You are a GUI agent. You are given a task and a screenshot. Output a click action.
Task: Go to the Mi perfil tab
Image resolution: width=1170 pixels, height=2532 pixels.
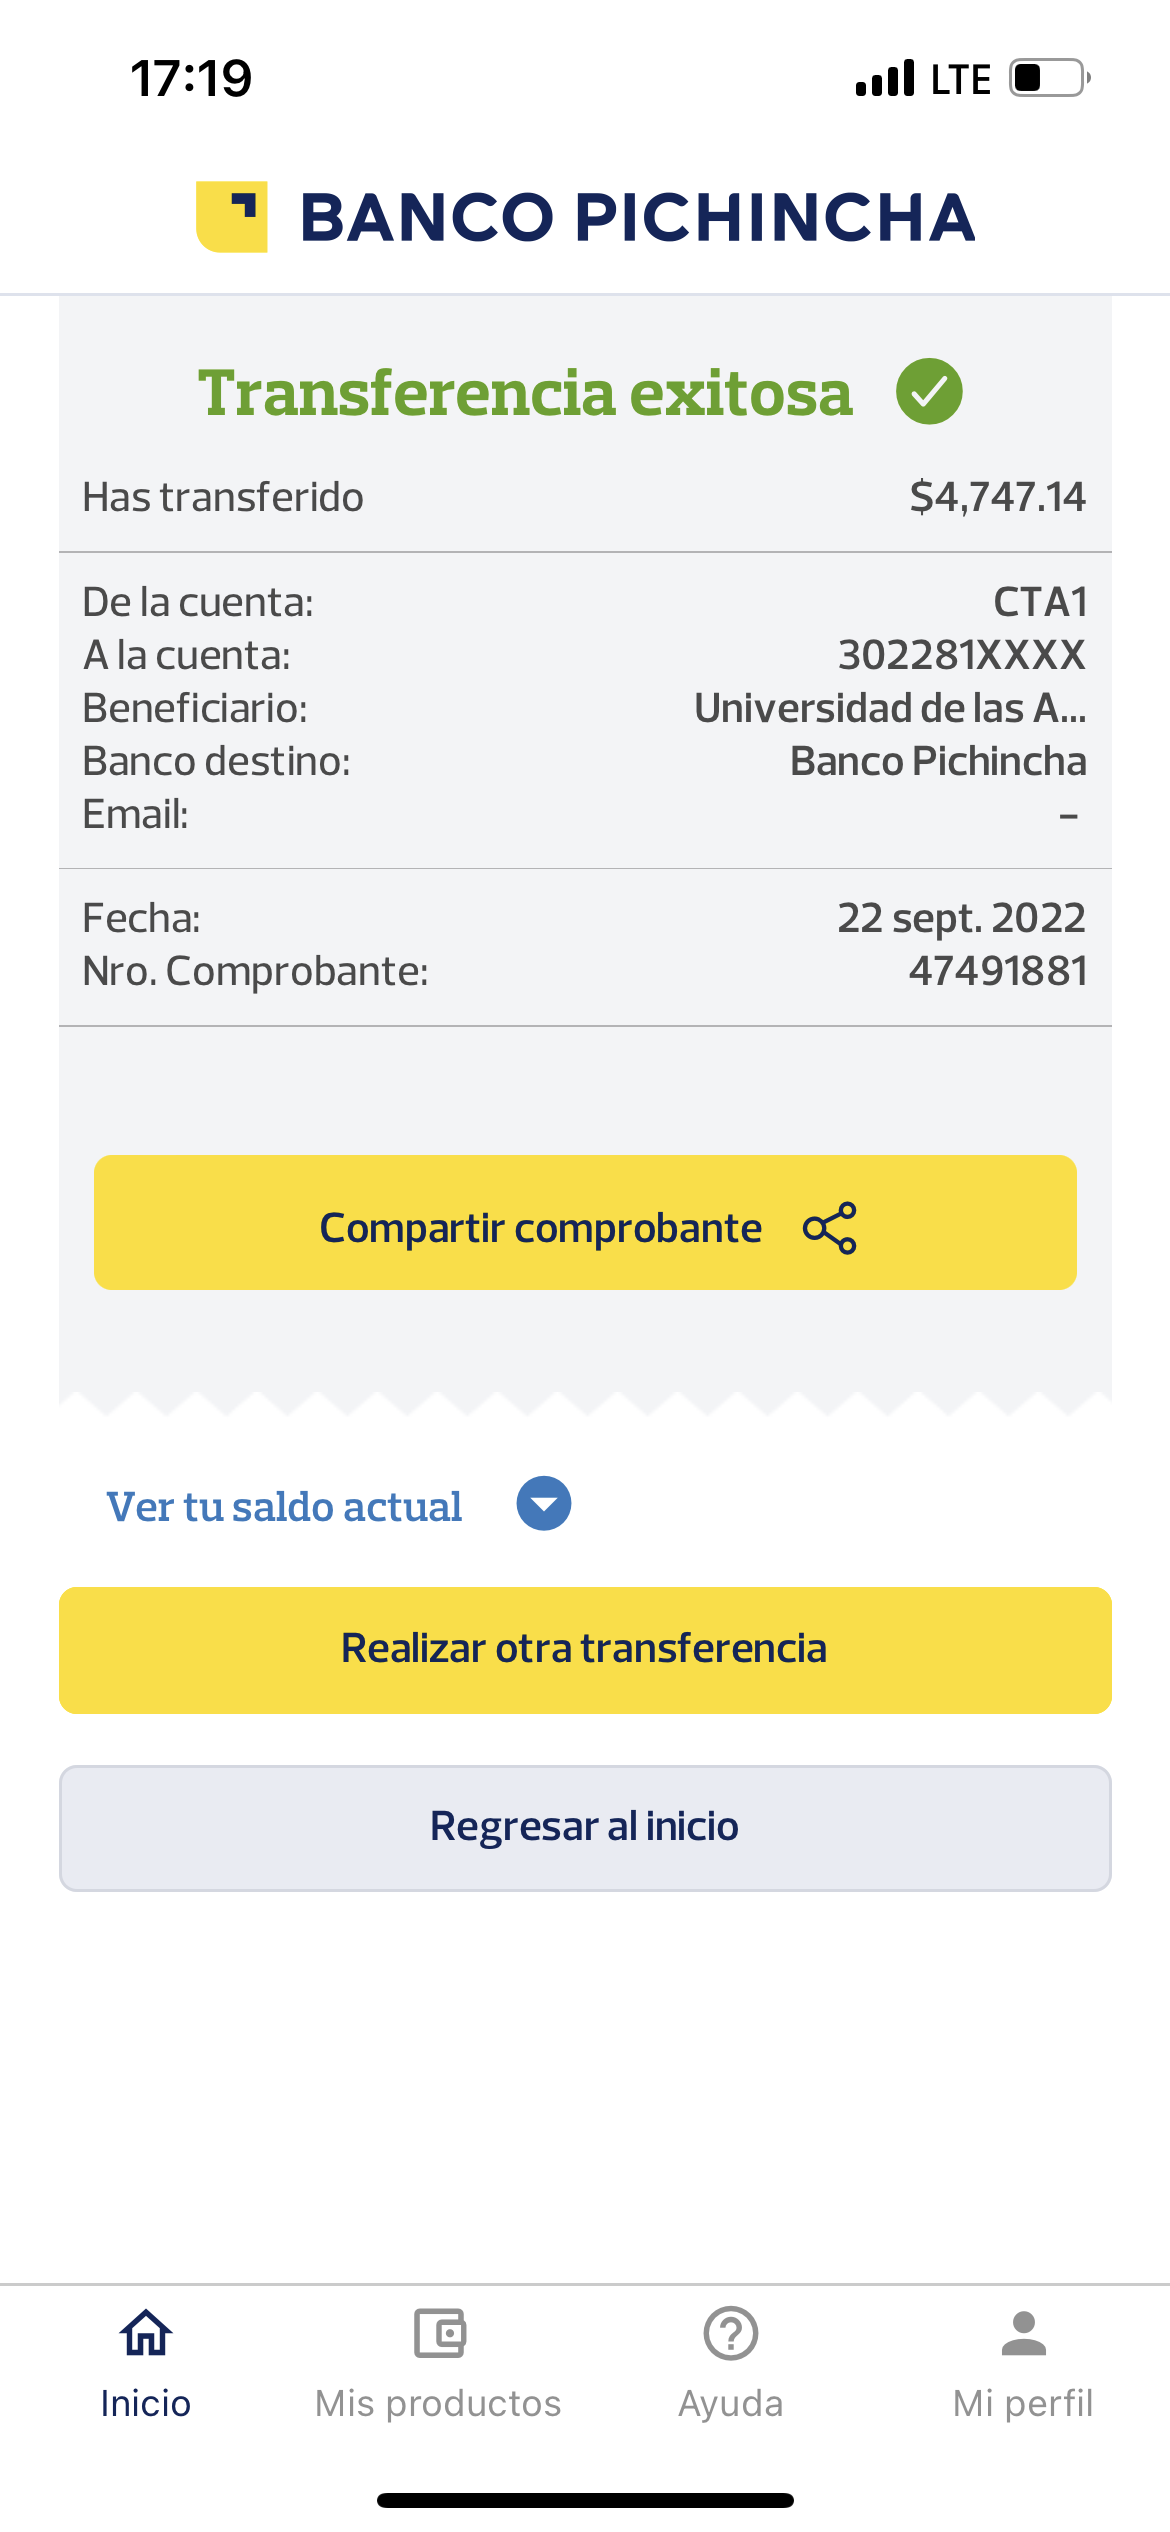click(x=1023, y=2403)
